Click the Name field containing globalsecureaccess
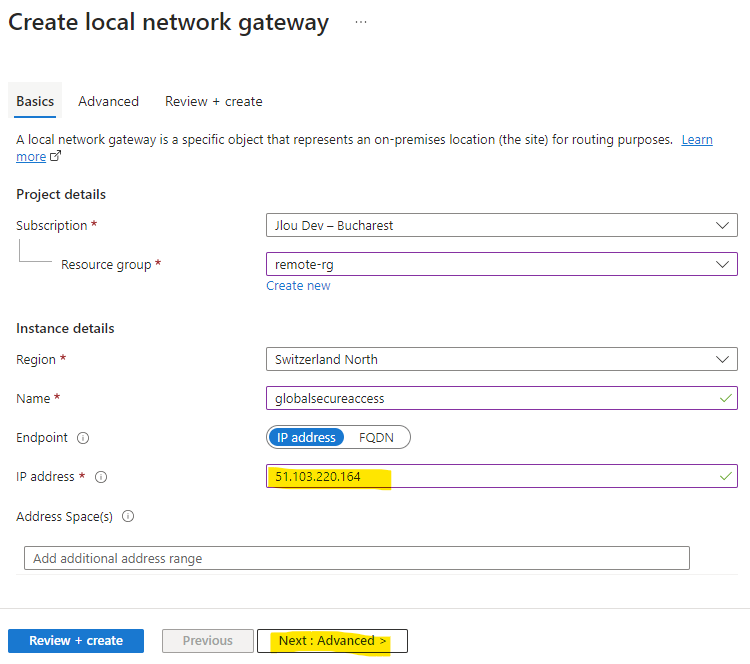The height and width of the screenshot is (664, 750). pyautogui.click(x=502, y=398)
